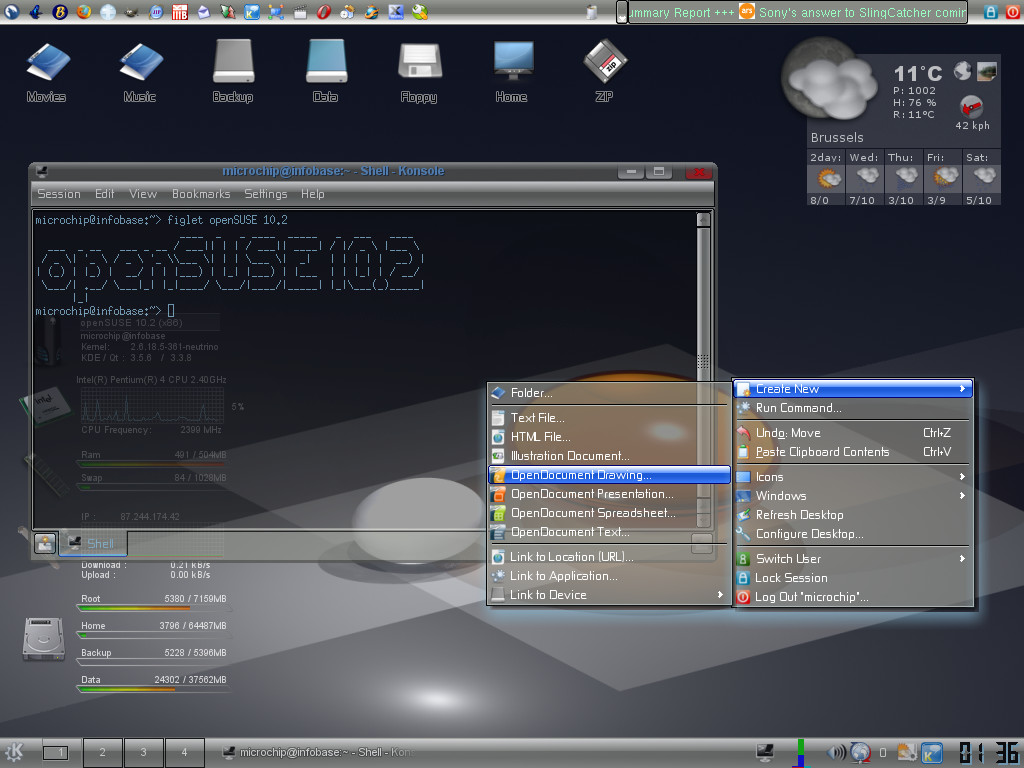Select Illustration Document... entry
Viewport: 1024px width, 768px height.
click(x=609, y=456)
